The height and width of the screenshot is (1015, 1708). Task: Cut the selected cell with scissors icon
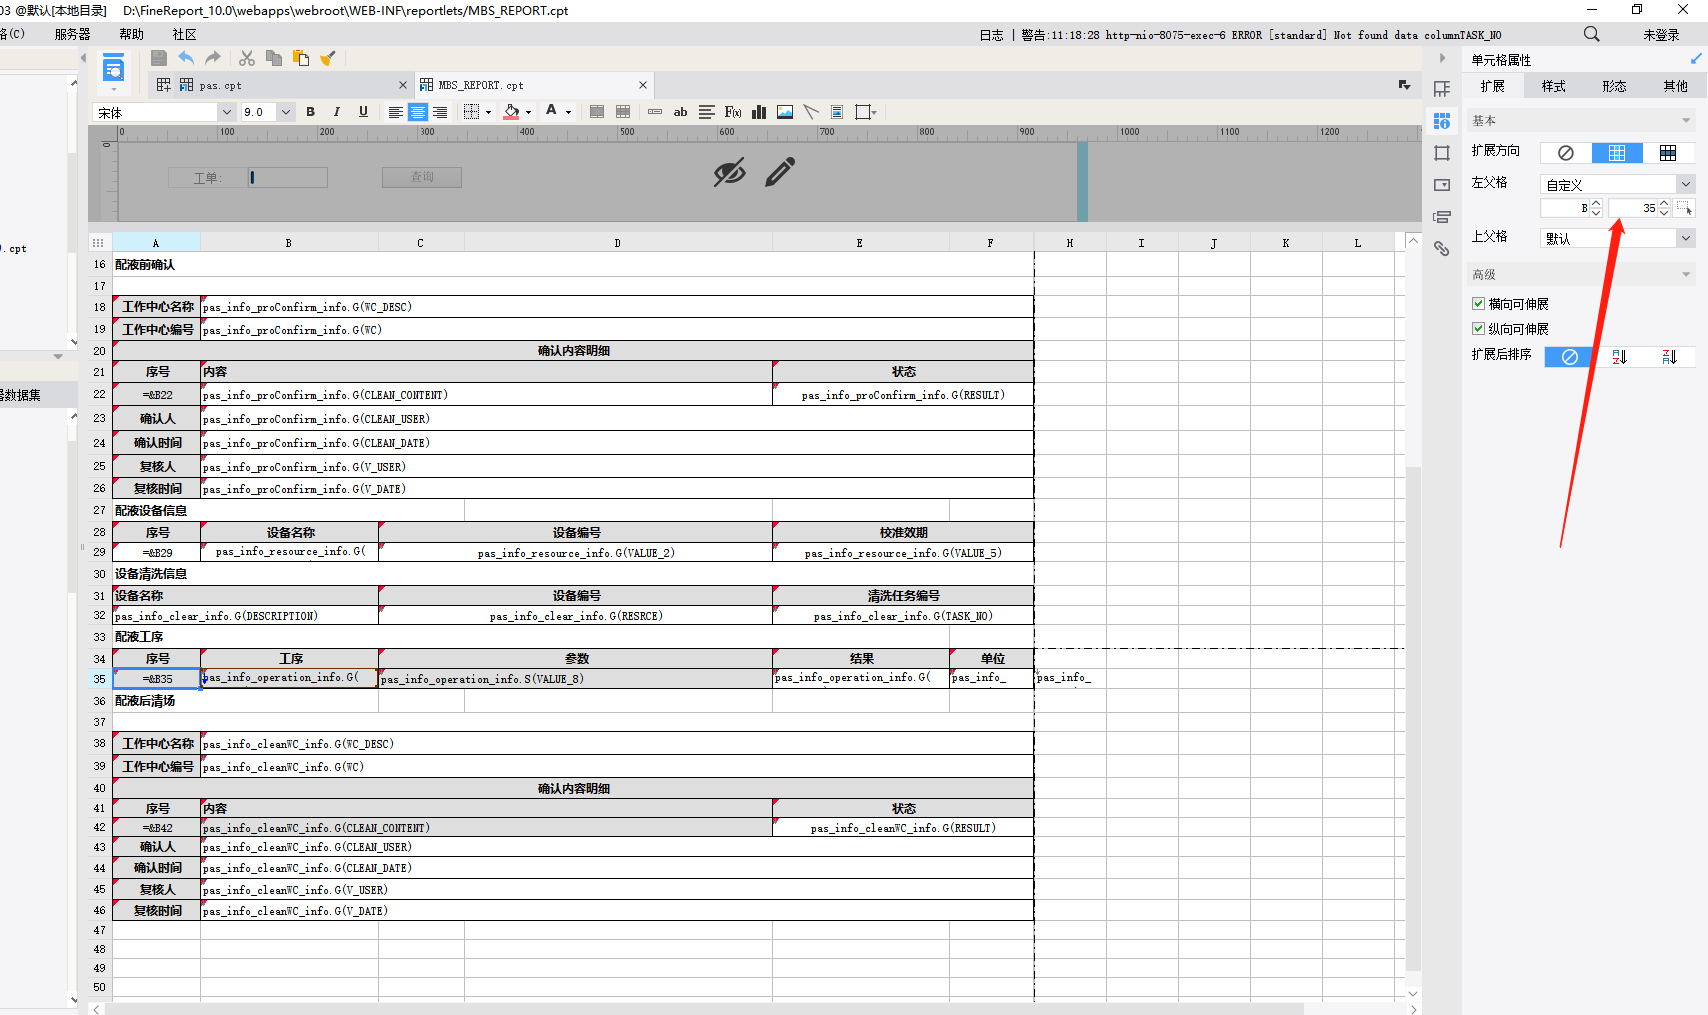click(x=247, y=58)
